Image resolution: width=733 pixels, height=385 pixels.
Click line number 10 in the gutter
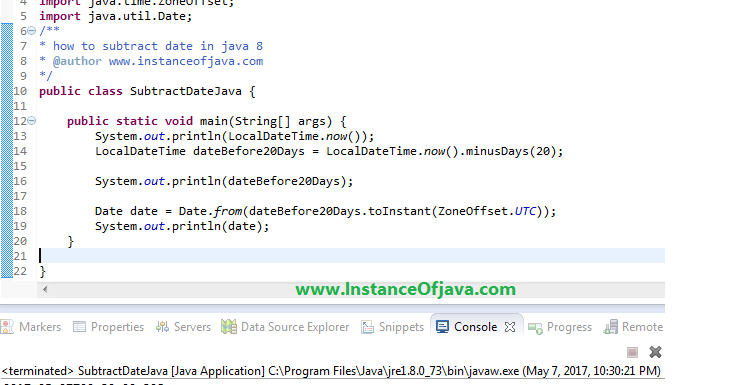pos(20,91)
